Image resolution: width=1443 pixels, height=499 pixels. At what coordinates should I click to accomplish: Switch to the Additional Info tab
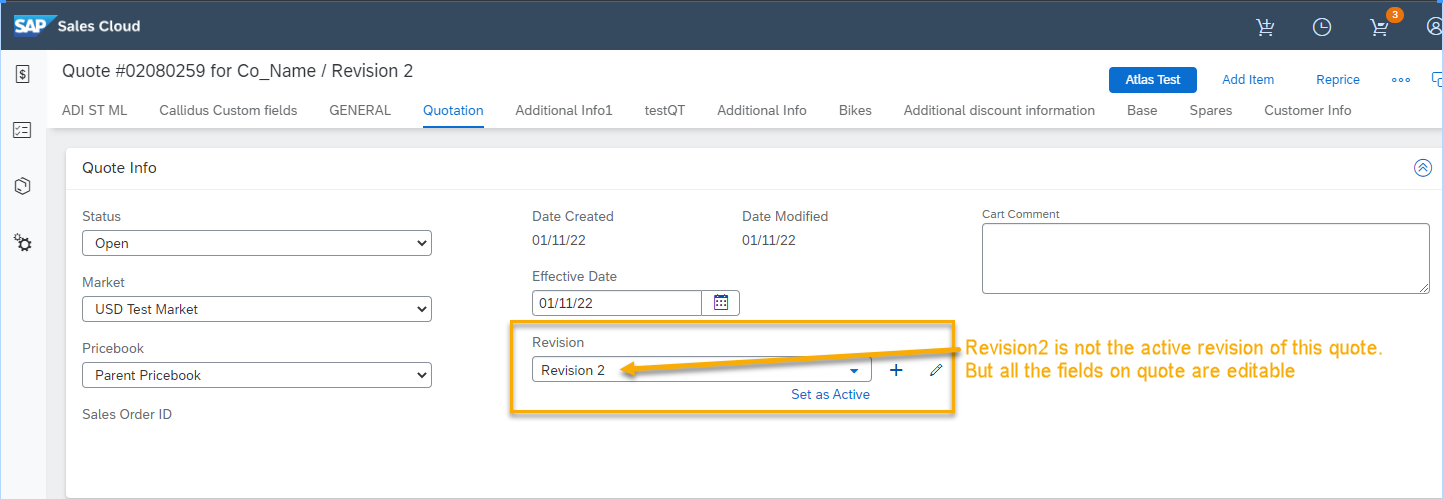pos(762,110)
